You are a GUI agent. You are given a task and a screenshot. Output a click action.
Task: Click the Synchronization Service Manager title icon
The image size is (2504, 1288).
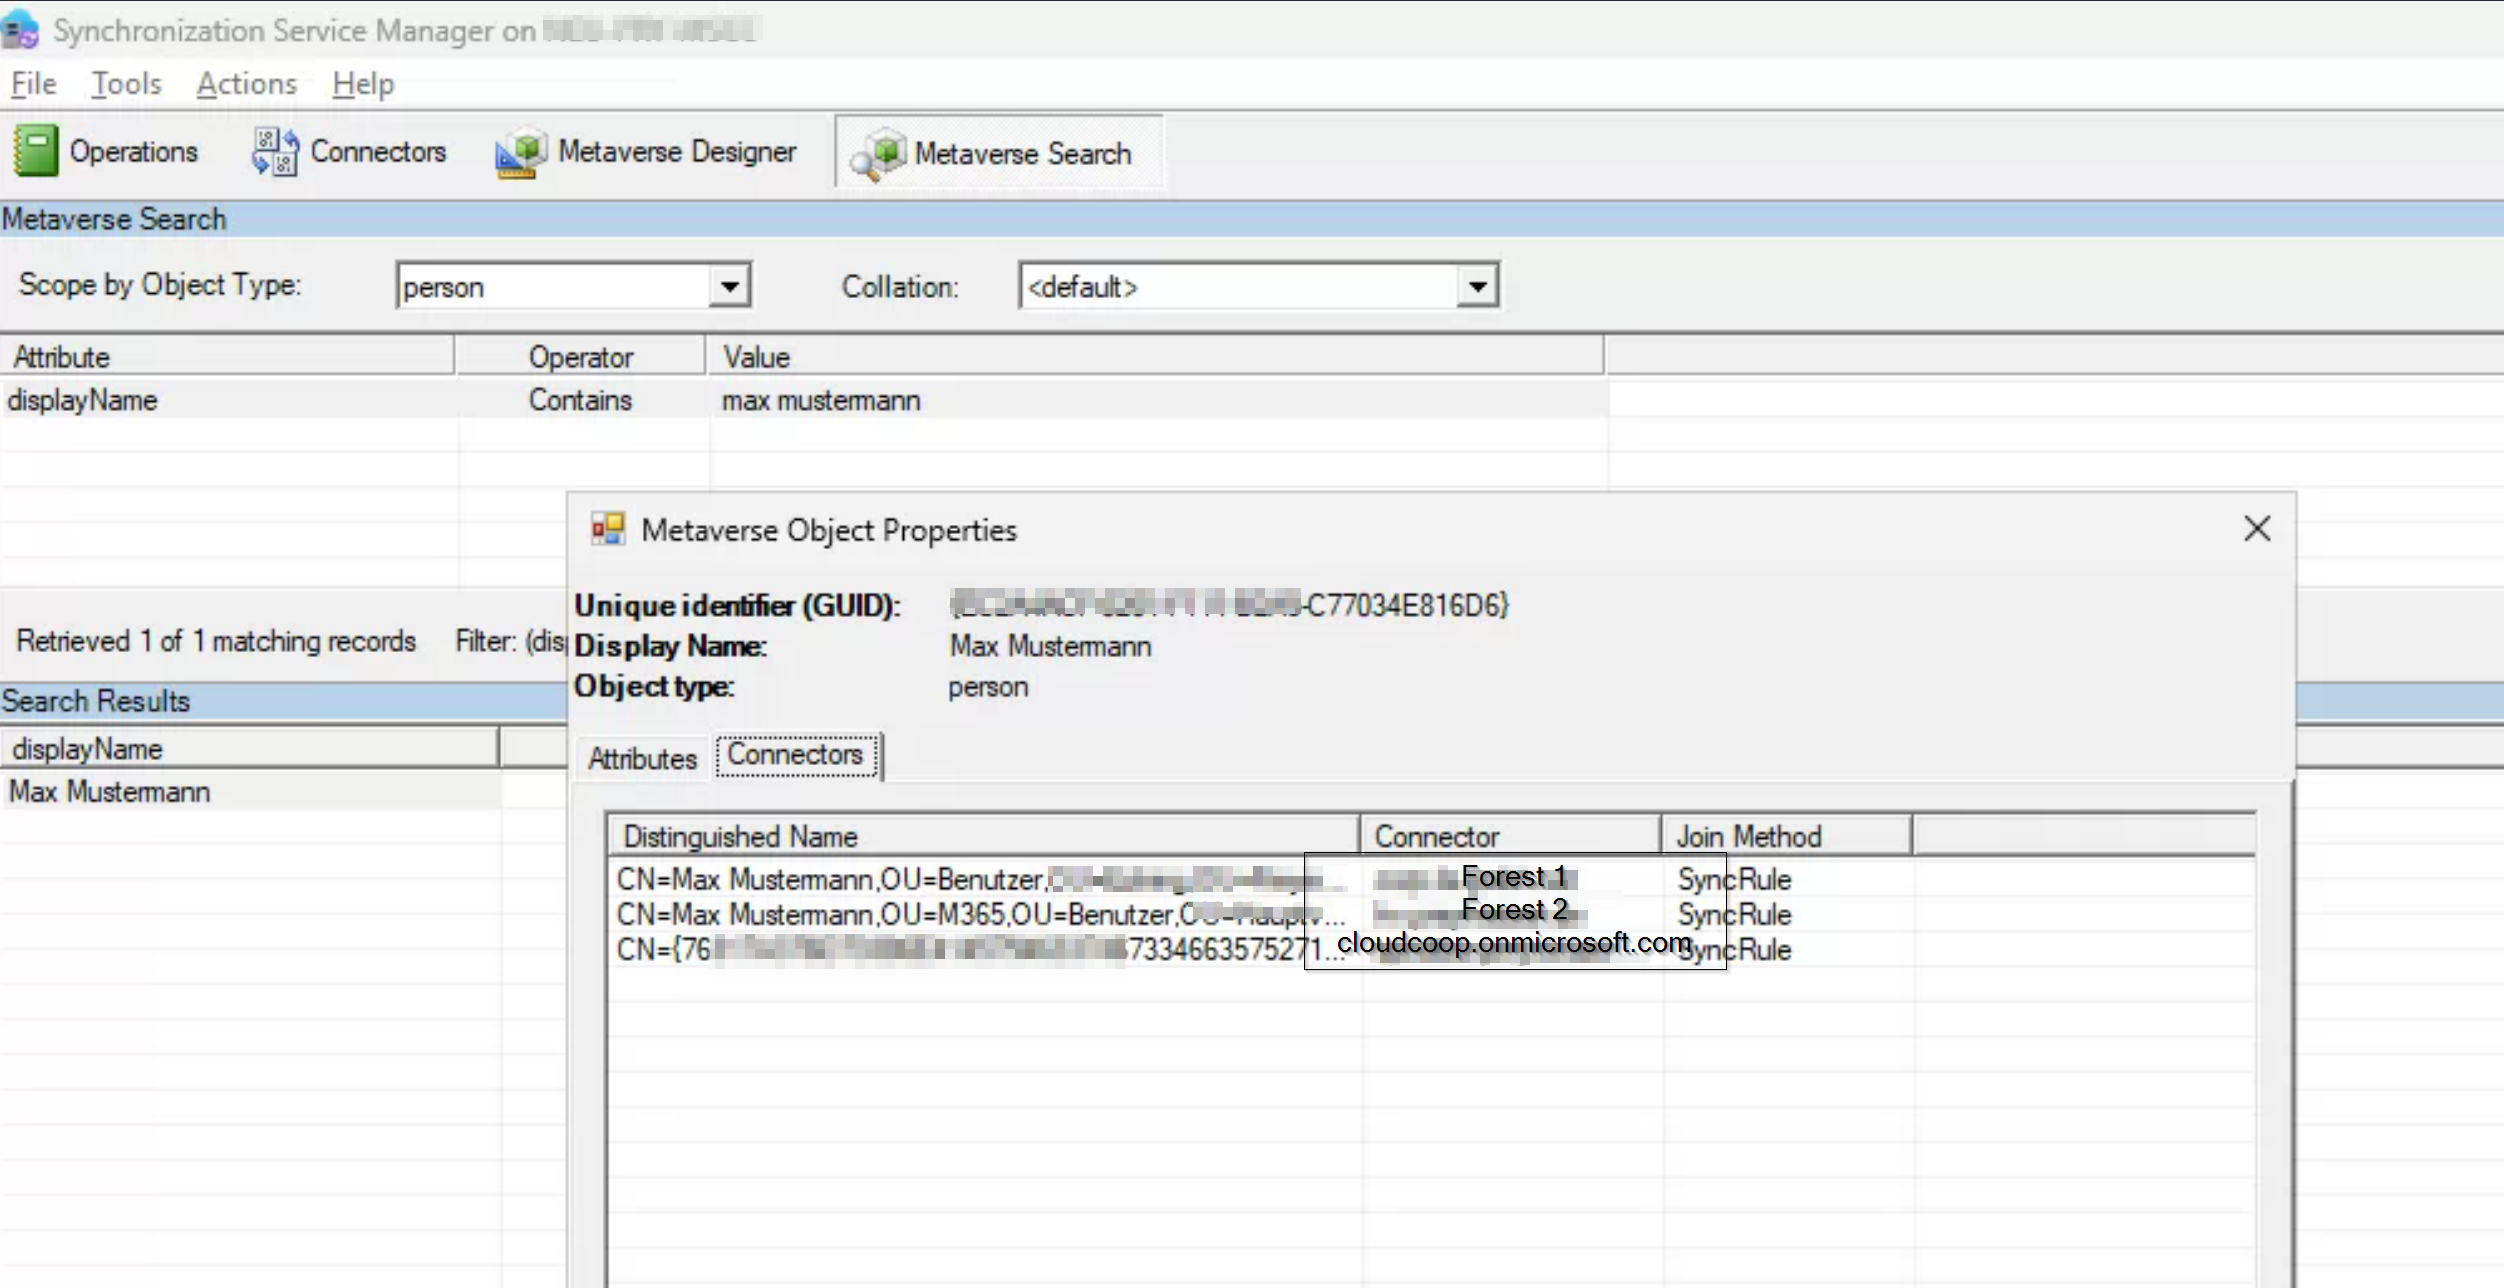point(20,29)
